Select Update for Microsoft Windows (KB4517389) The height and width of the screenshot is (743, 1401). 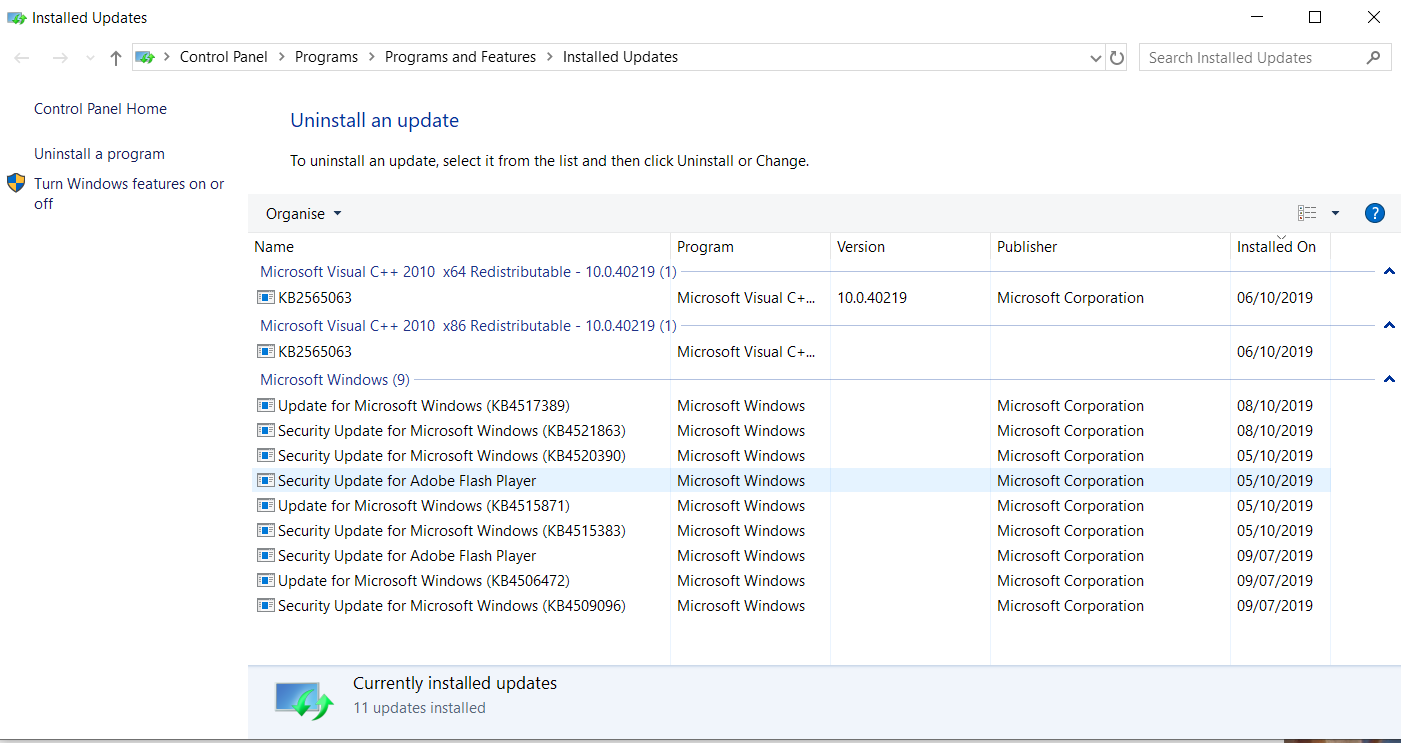(x=424, y=406)
